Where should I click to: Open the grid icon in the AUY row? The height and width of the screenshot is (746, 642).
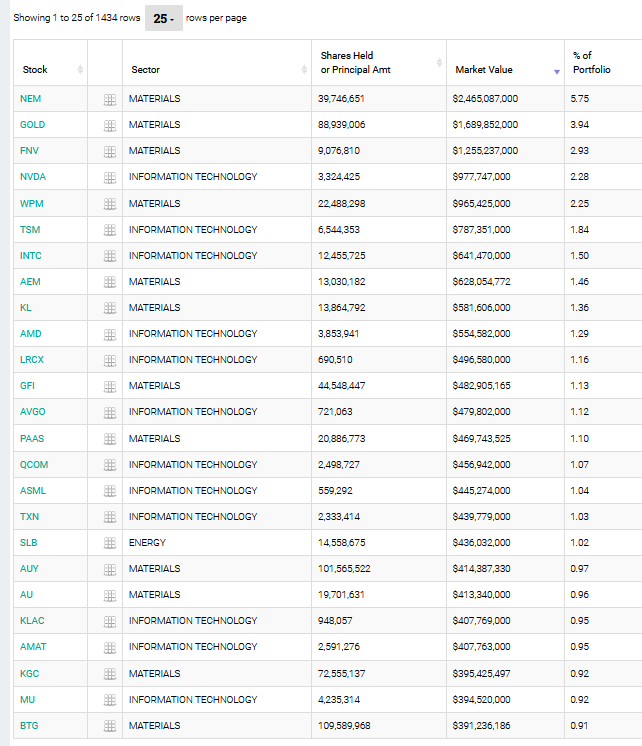pyautogui.click(x=110, y=570)
